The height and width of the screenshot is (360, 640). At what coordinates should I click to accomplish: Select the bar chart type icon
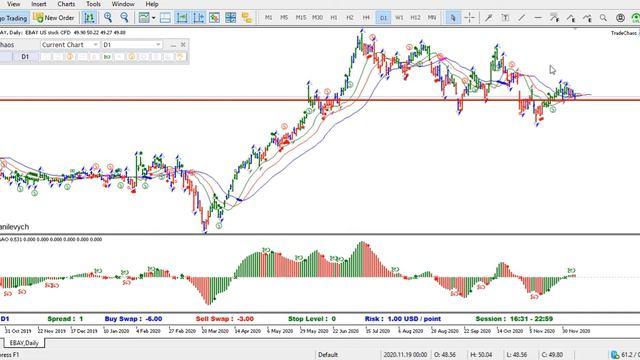[x=89, y=18]
